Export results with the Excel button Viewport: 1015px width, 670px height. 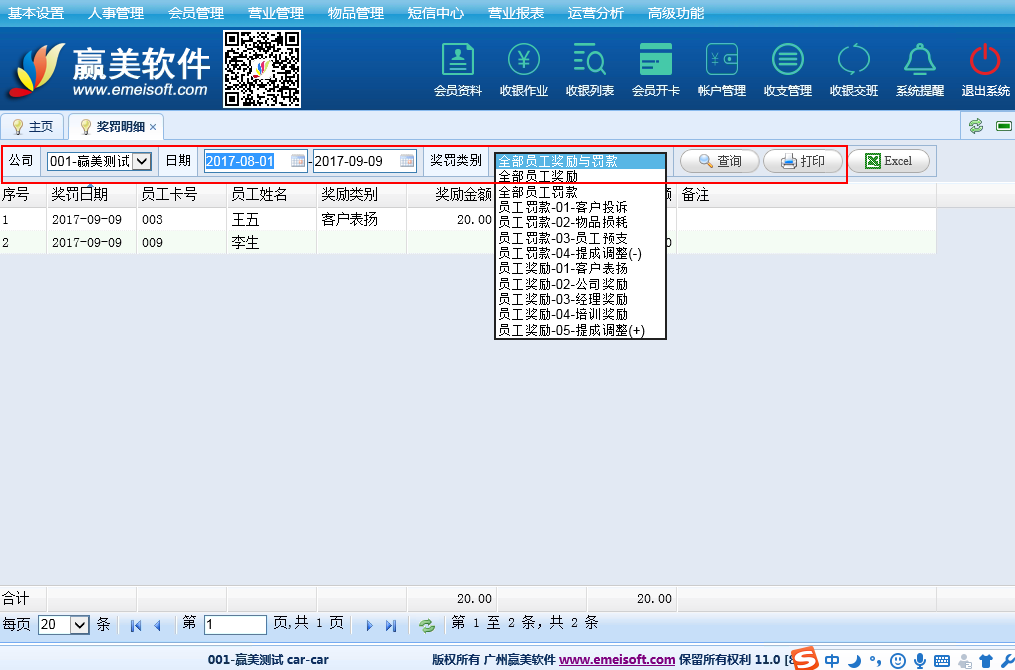pos(888,161)
